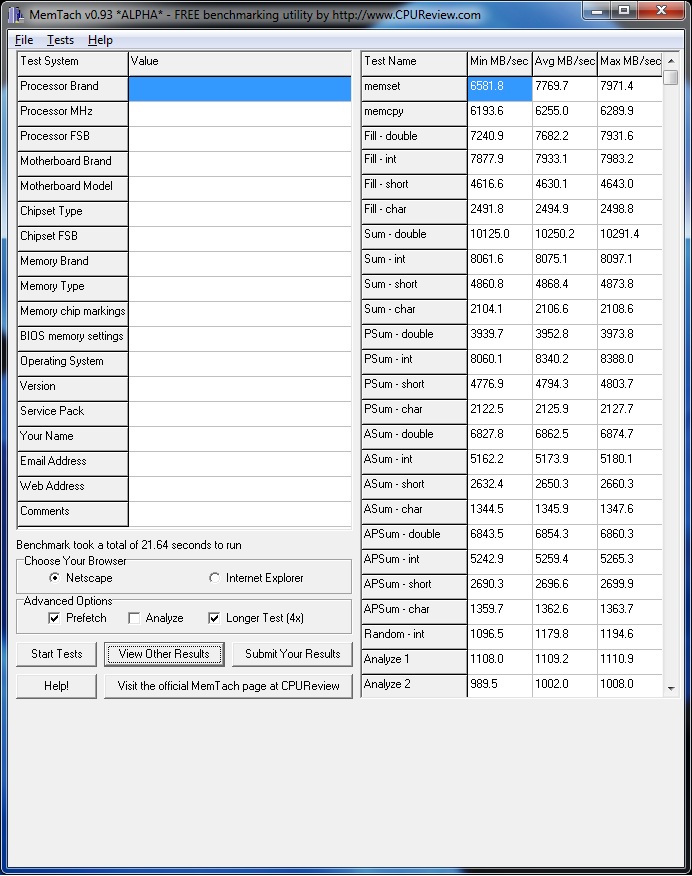Click the Email Address value field
The width and height of the screenshot is (692, 876).
click(x=240, y=464)
